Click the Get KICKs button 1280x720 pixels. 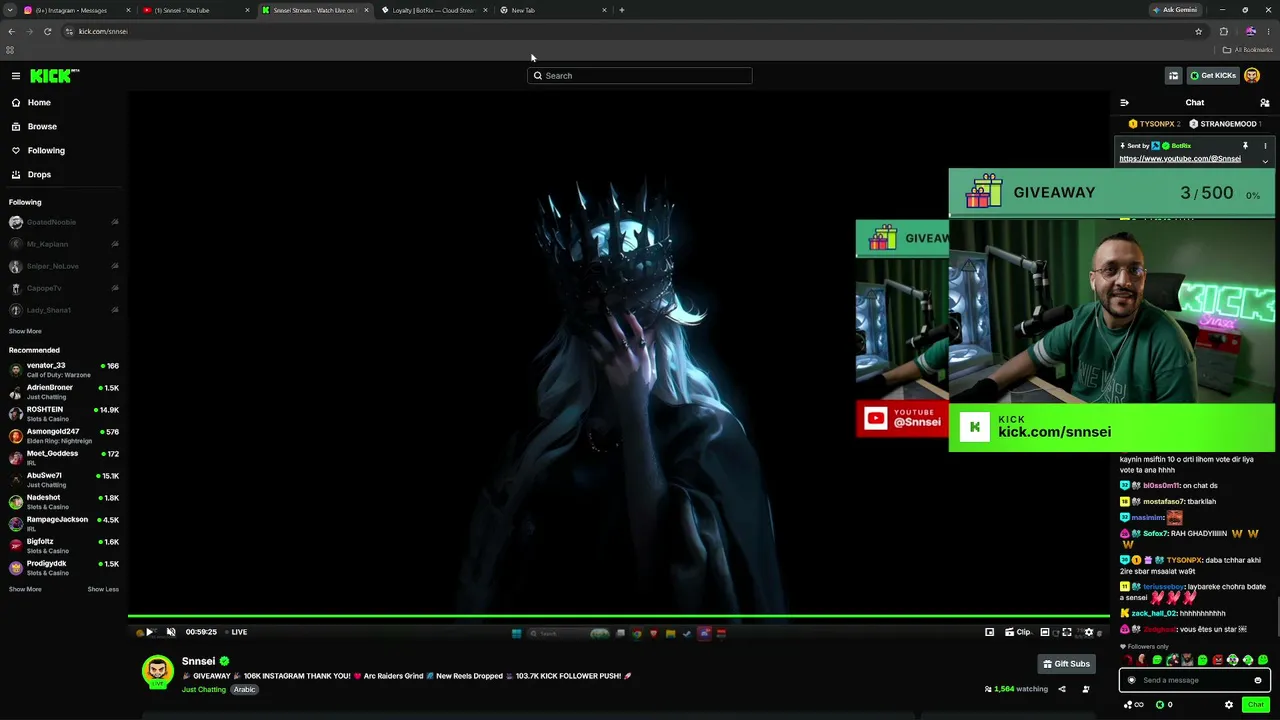(x=1212, y=76)
